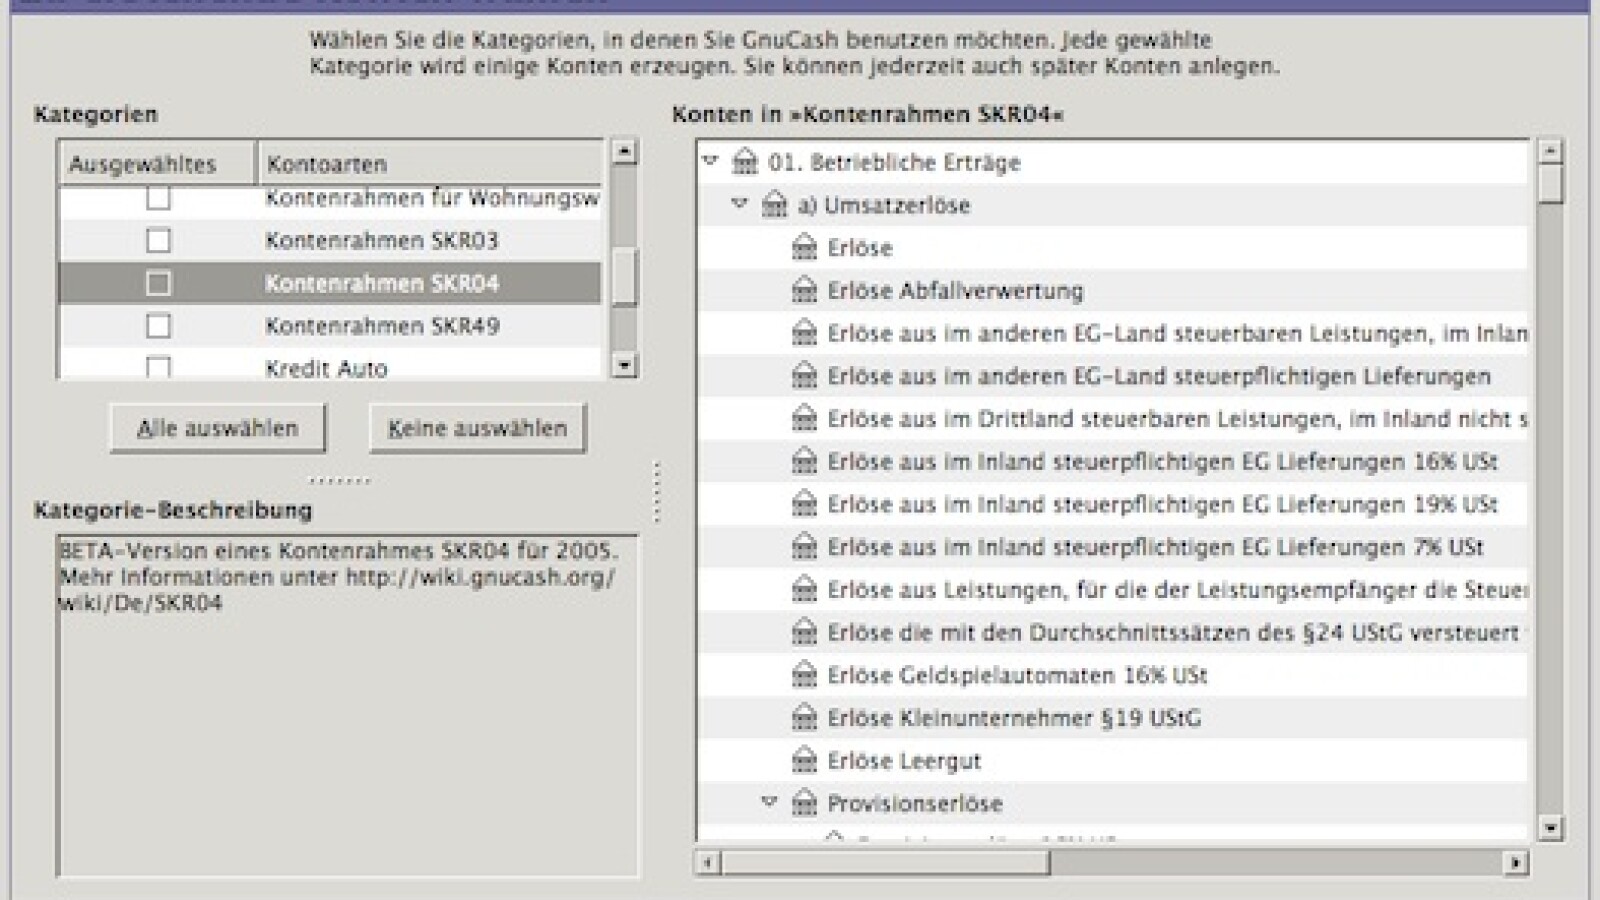
Task: Click icon for 'Erlöse aus Leistungen, für die der Leistungsempfänger' row
Action: 804,590
